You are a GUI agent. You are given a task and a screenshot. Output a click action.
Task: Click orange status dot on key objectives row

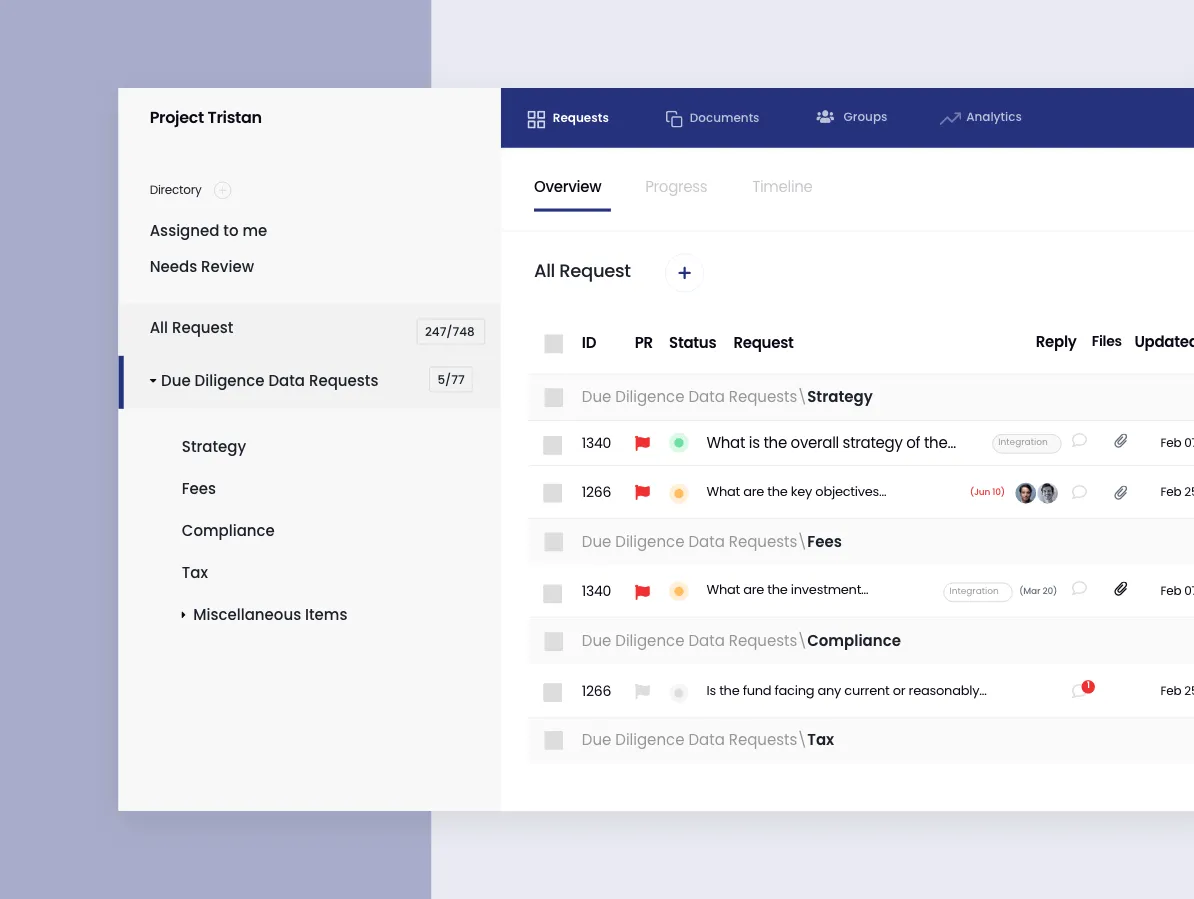(x=678, y=493)
